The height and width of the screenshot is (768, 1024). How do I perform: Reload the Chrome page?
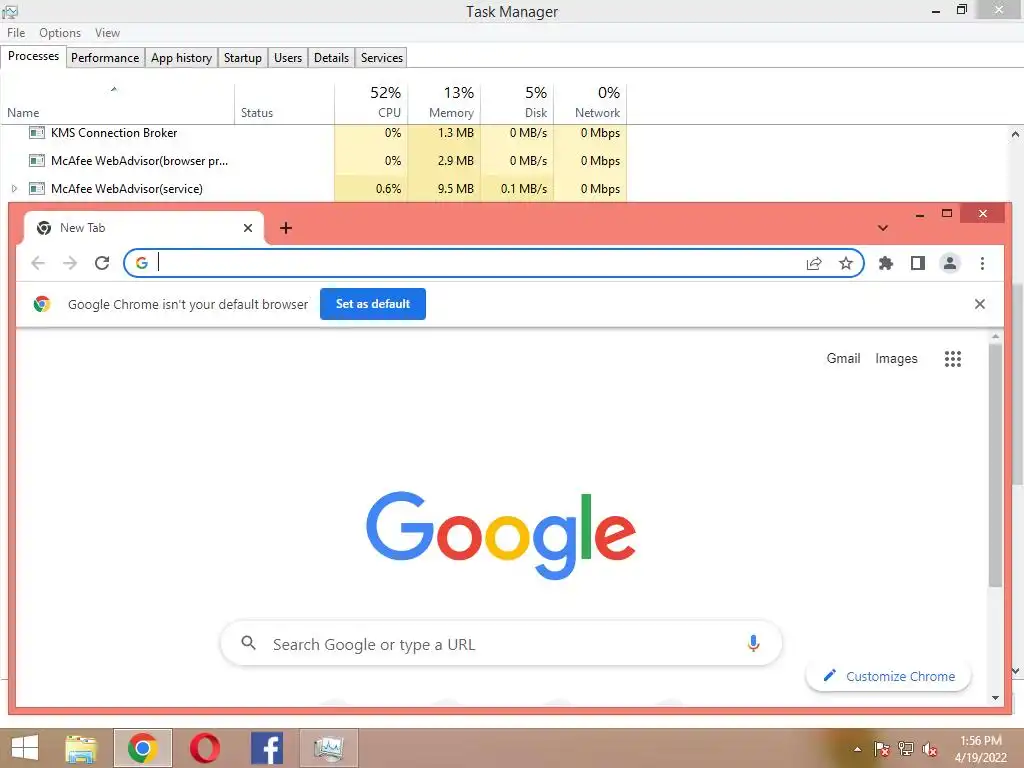pos(102,263)
